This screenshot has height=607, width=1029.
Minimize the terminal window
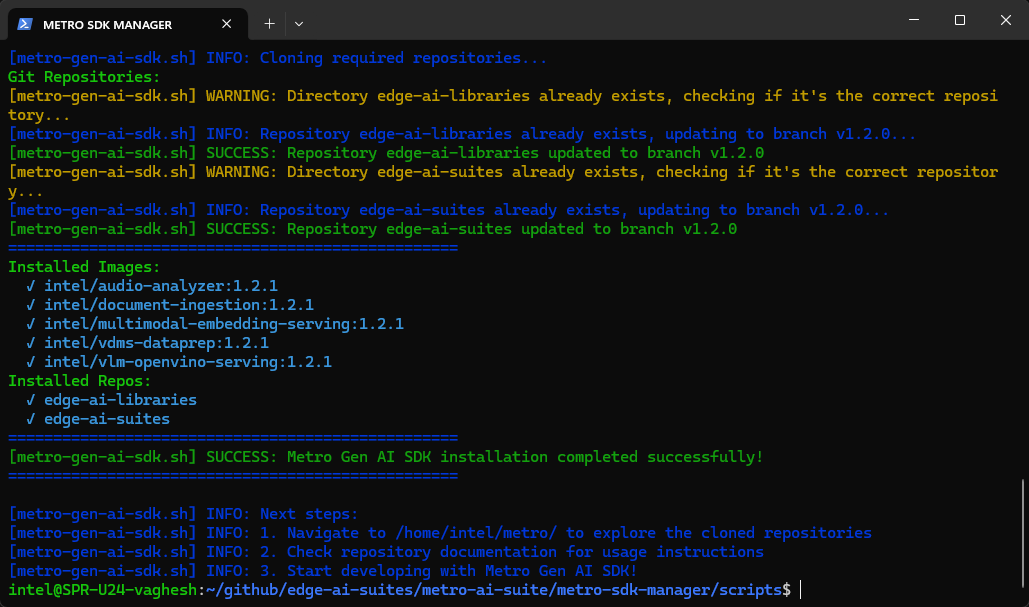tap(912, 20)
